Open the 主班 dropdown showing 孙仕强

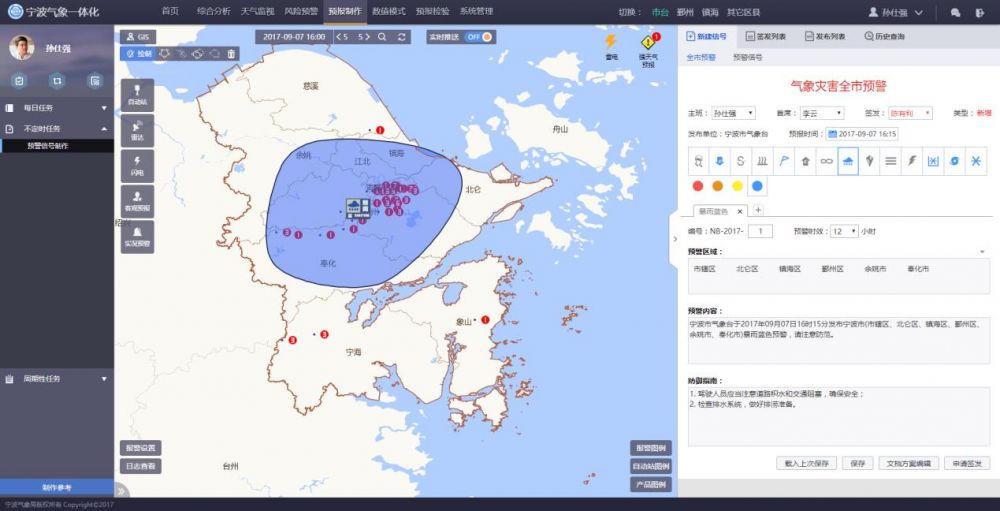(733, 113)
